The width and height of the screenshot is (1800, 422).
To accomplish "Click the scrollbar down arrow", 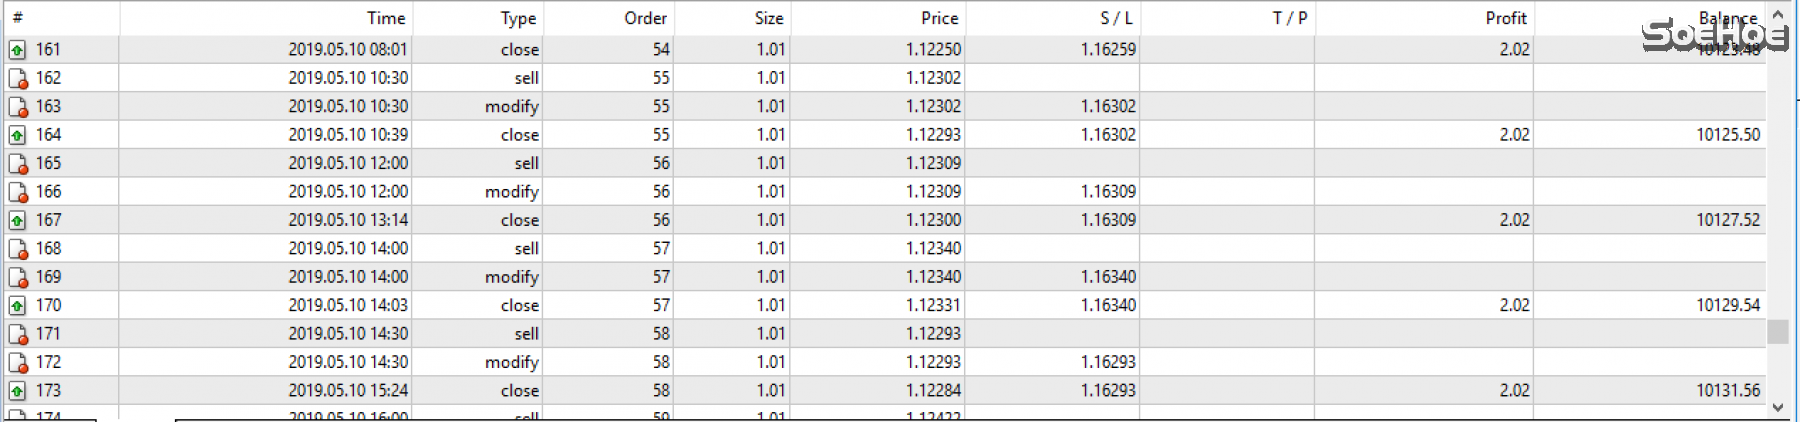I will 1777,407.
